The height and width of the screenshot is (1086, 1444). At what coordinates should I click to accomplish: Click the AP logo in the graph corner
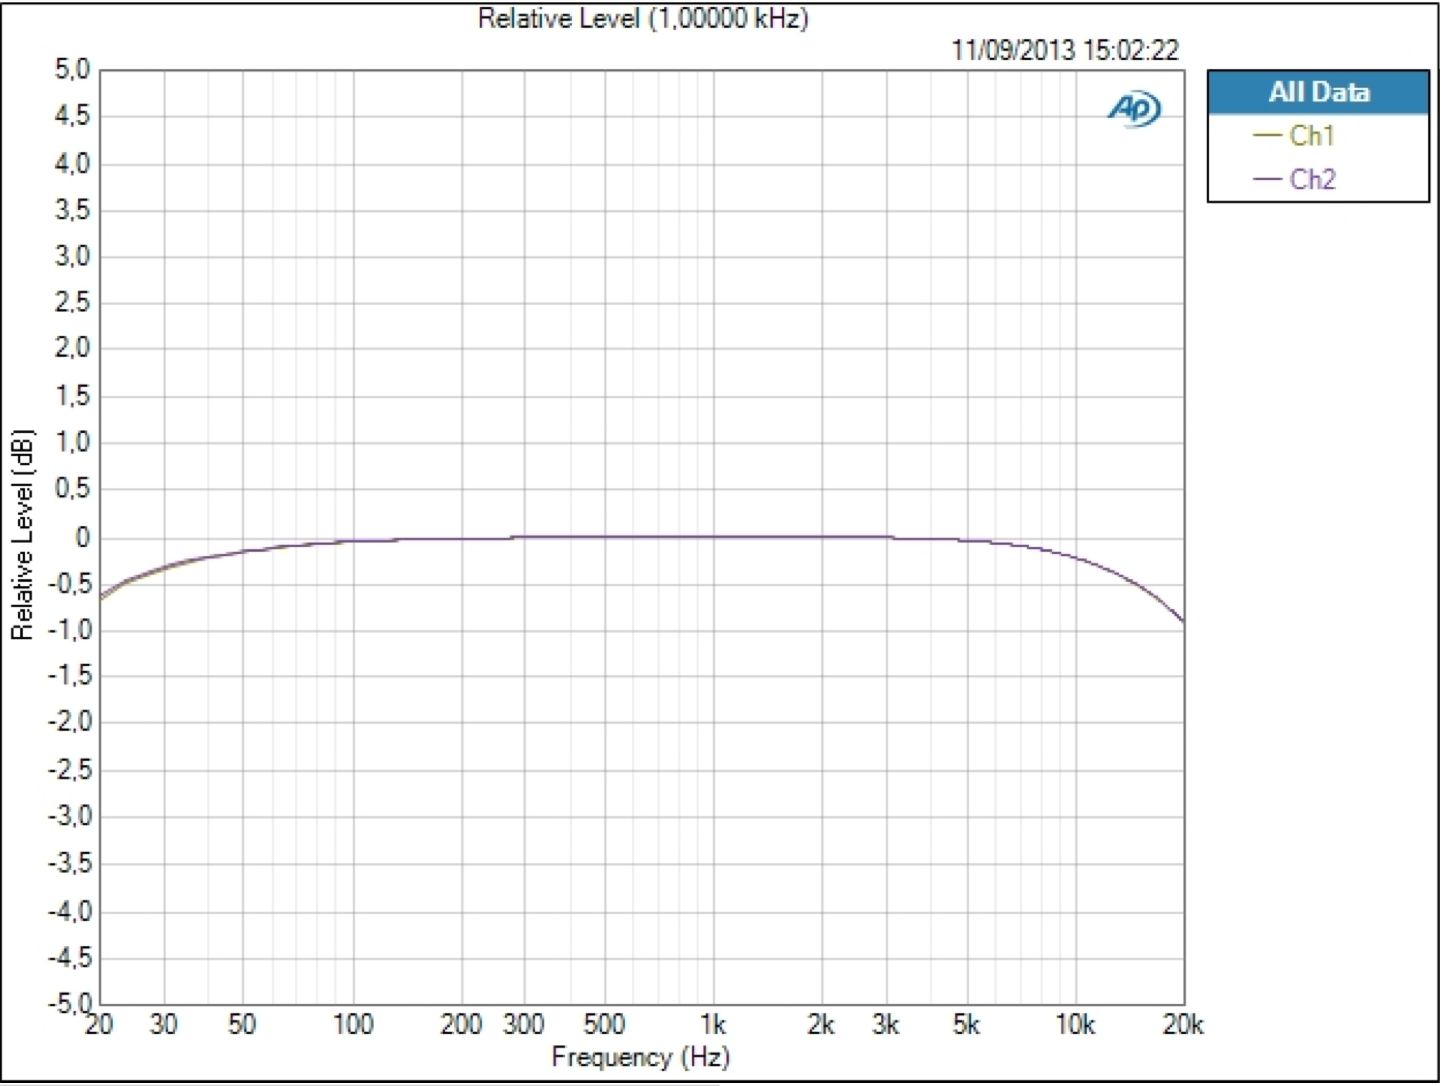[x=1135, y=109]
